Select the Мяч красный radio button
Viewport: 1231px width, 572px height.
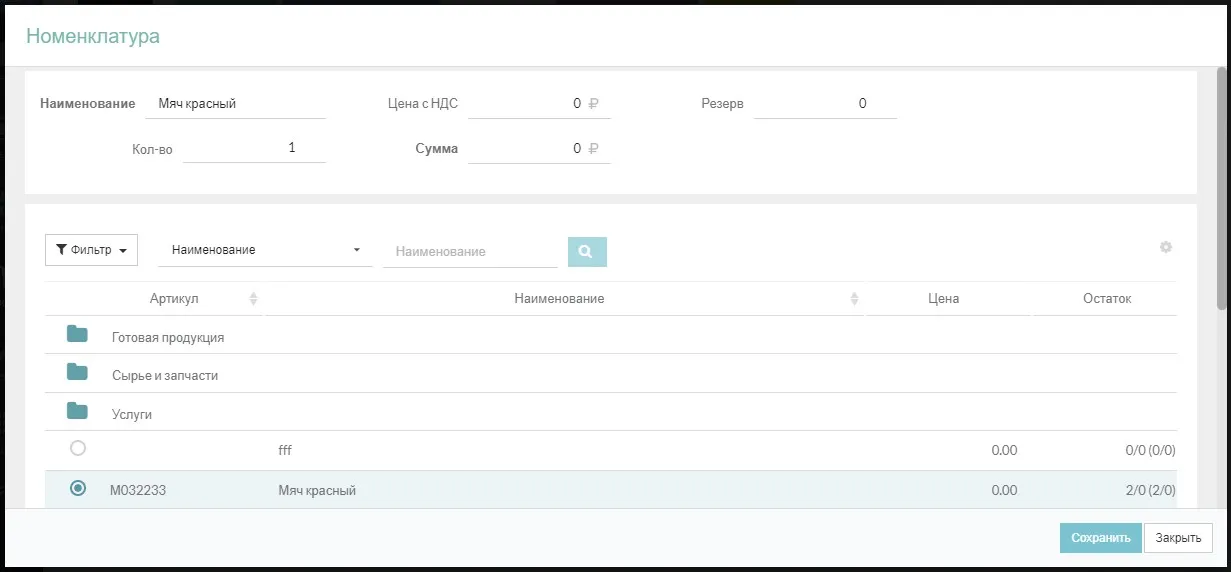coord(78,489)
